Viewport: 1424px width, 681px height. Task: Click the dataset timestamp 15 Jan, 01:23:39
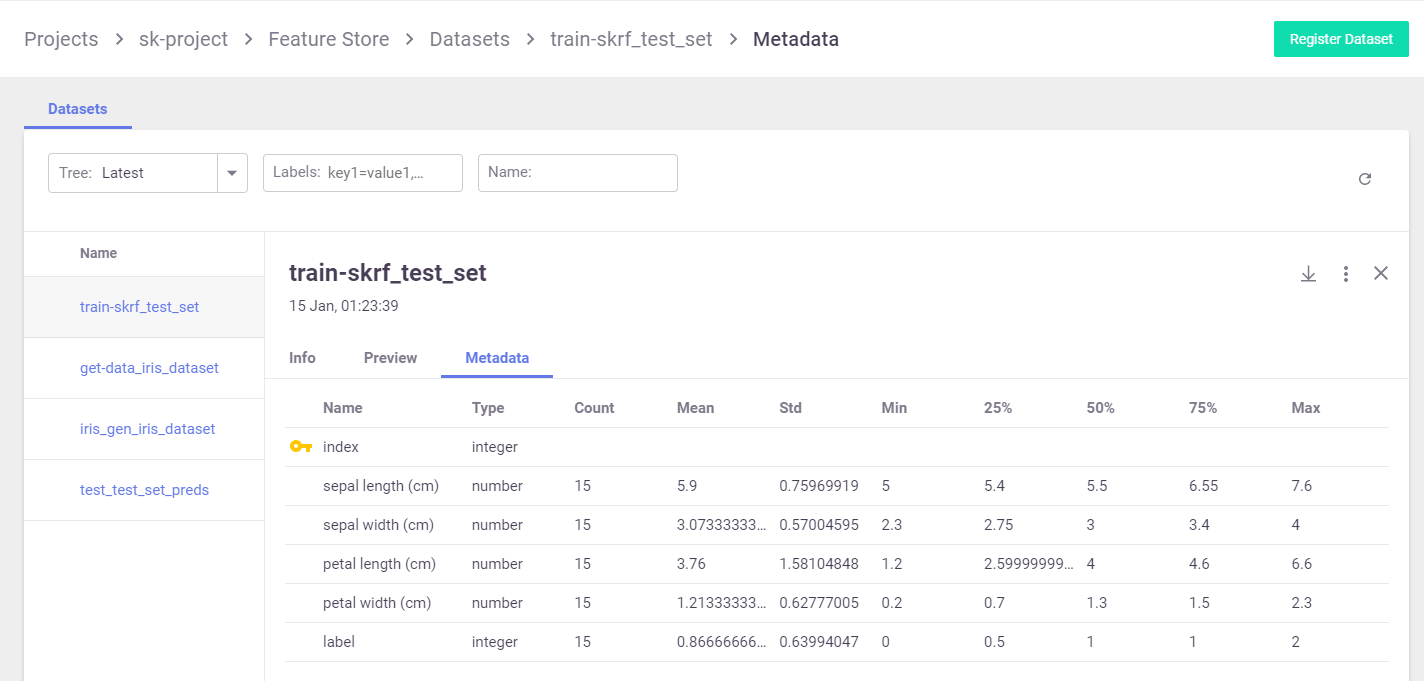pyautogui.click(x=344, y=306)
